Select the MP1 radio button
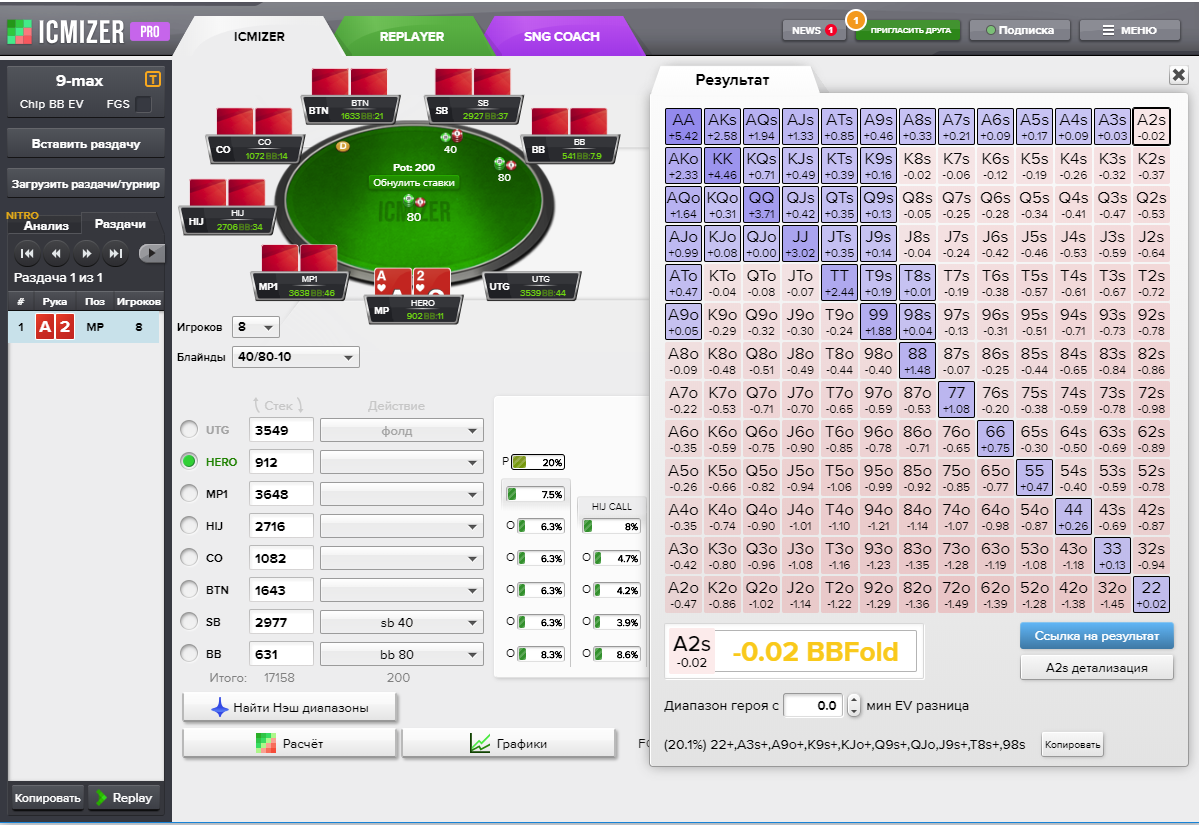The width and height of the screenshot is (1199, 825). click(x=189, y=493)
